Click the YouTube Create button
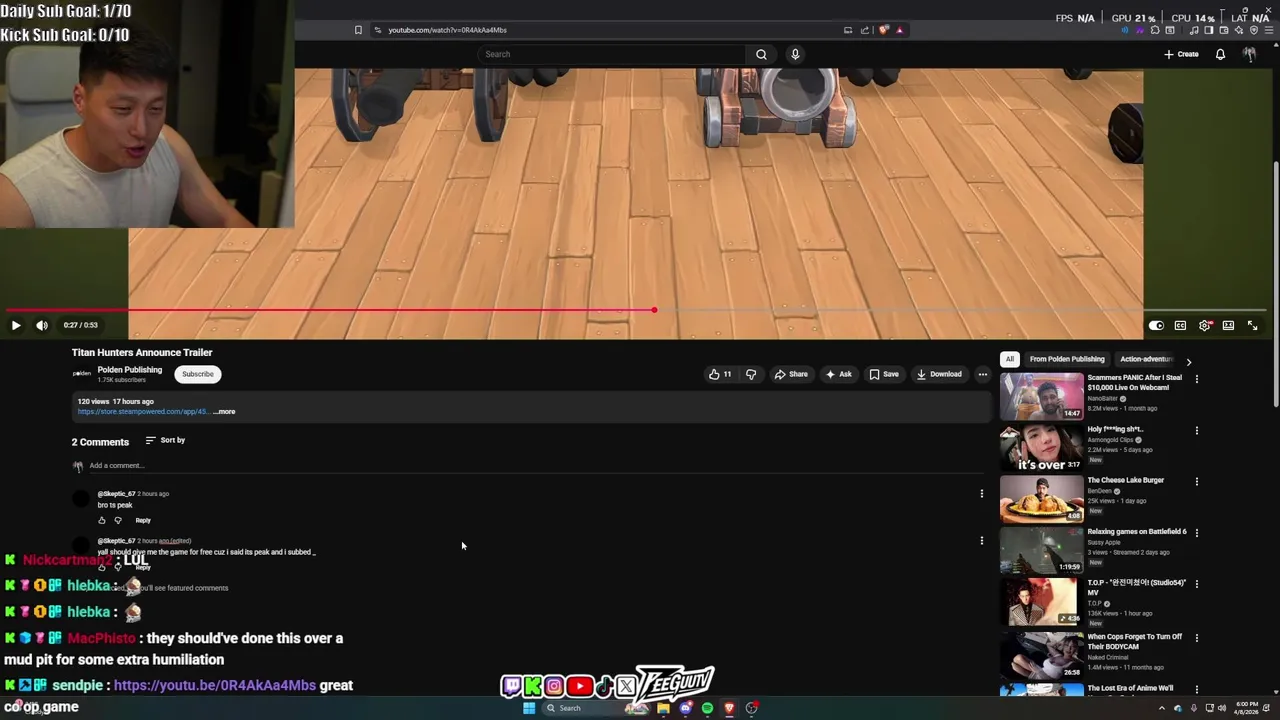 tap(1181, 54)
